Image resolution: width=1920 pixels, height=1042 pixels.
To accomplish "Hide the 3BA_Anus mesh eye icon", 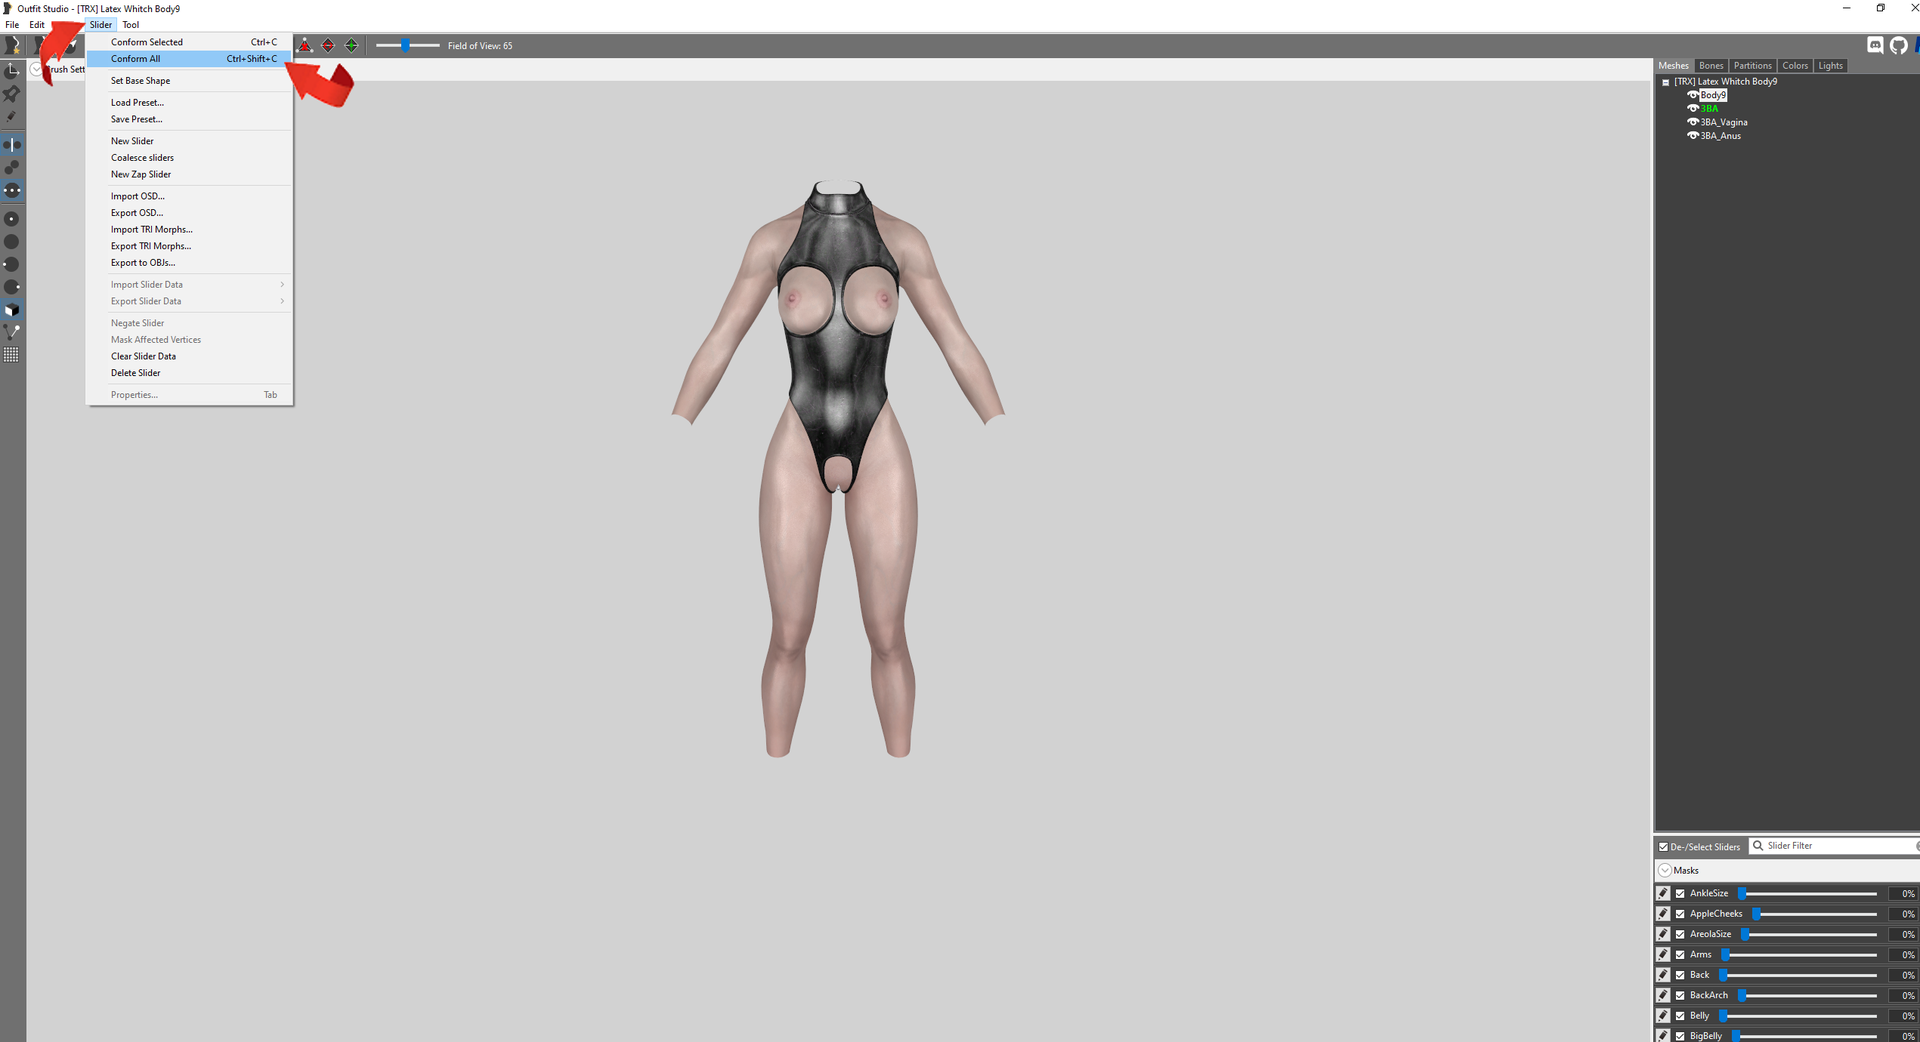I will [x=1693, y=136].
